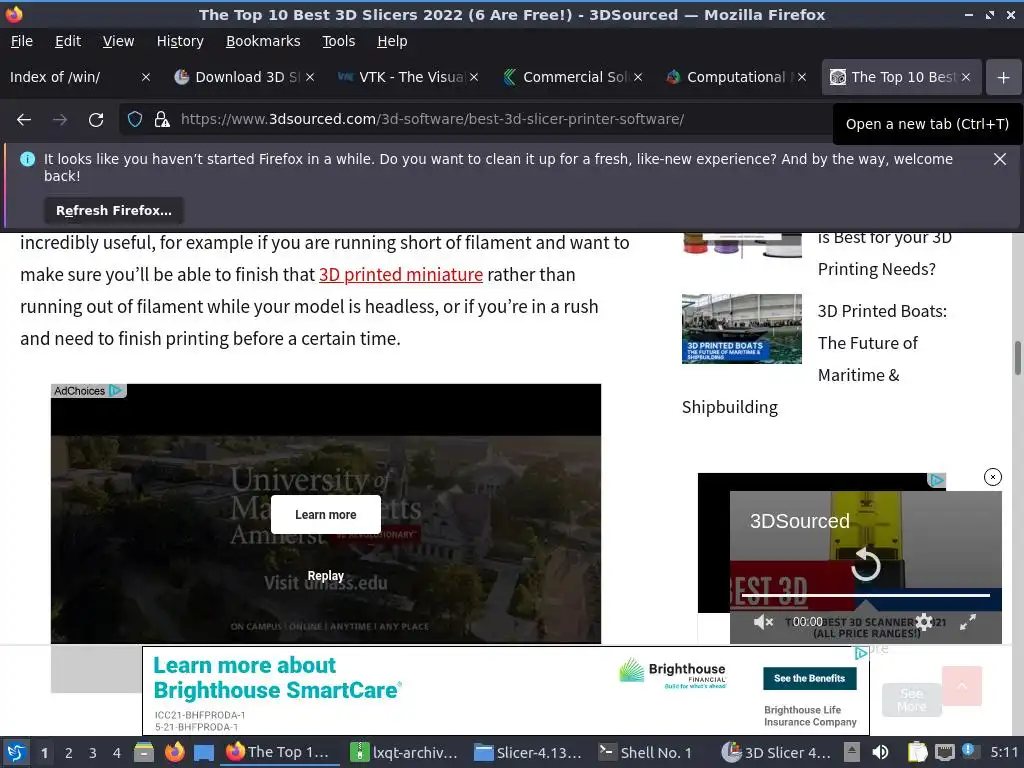The height and width of the screenshot is (768, 1024).
Task: Launch file manager from taskbar quicklaunch
Action: coord(144,752)
